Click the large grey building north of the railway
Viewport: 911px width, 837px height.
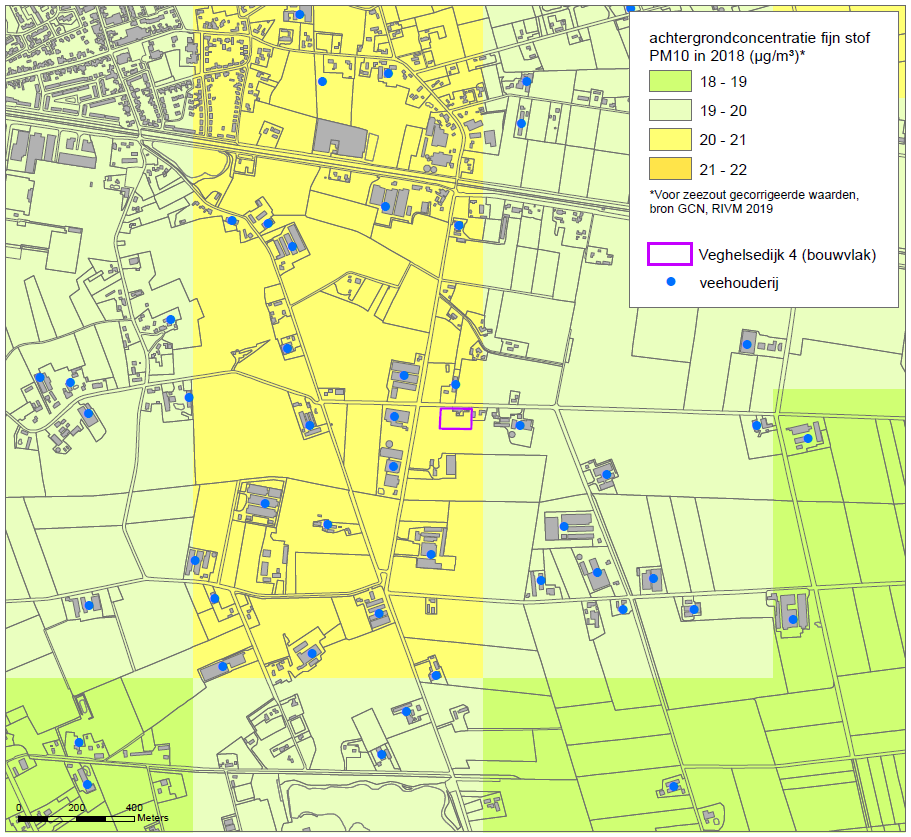pyautogui.click(x=340, y=138)
